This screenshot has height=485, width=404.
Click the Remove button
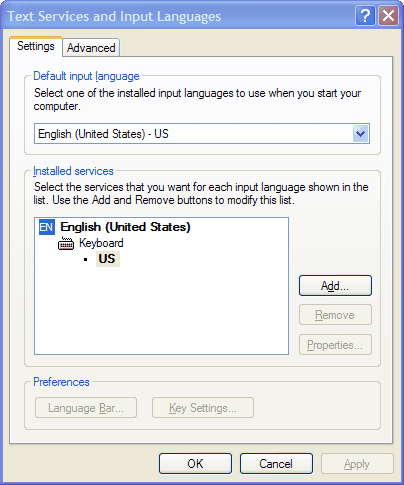[x=335, y=315]
